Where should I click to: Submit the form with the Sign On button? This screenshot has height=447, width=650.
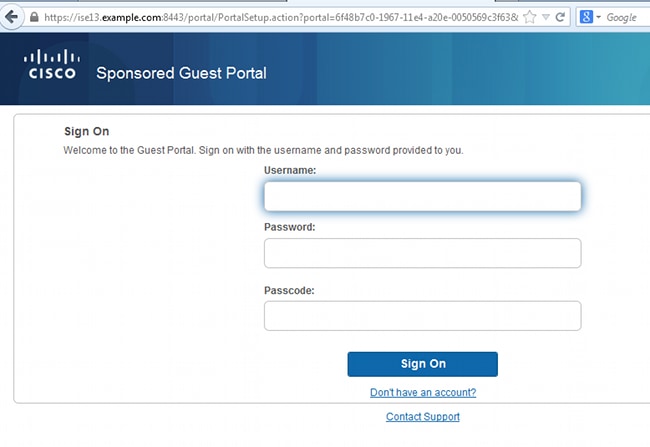pyautogui.click(x=422, y=364)
